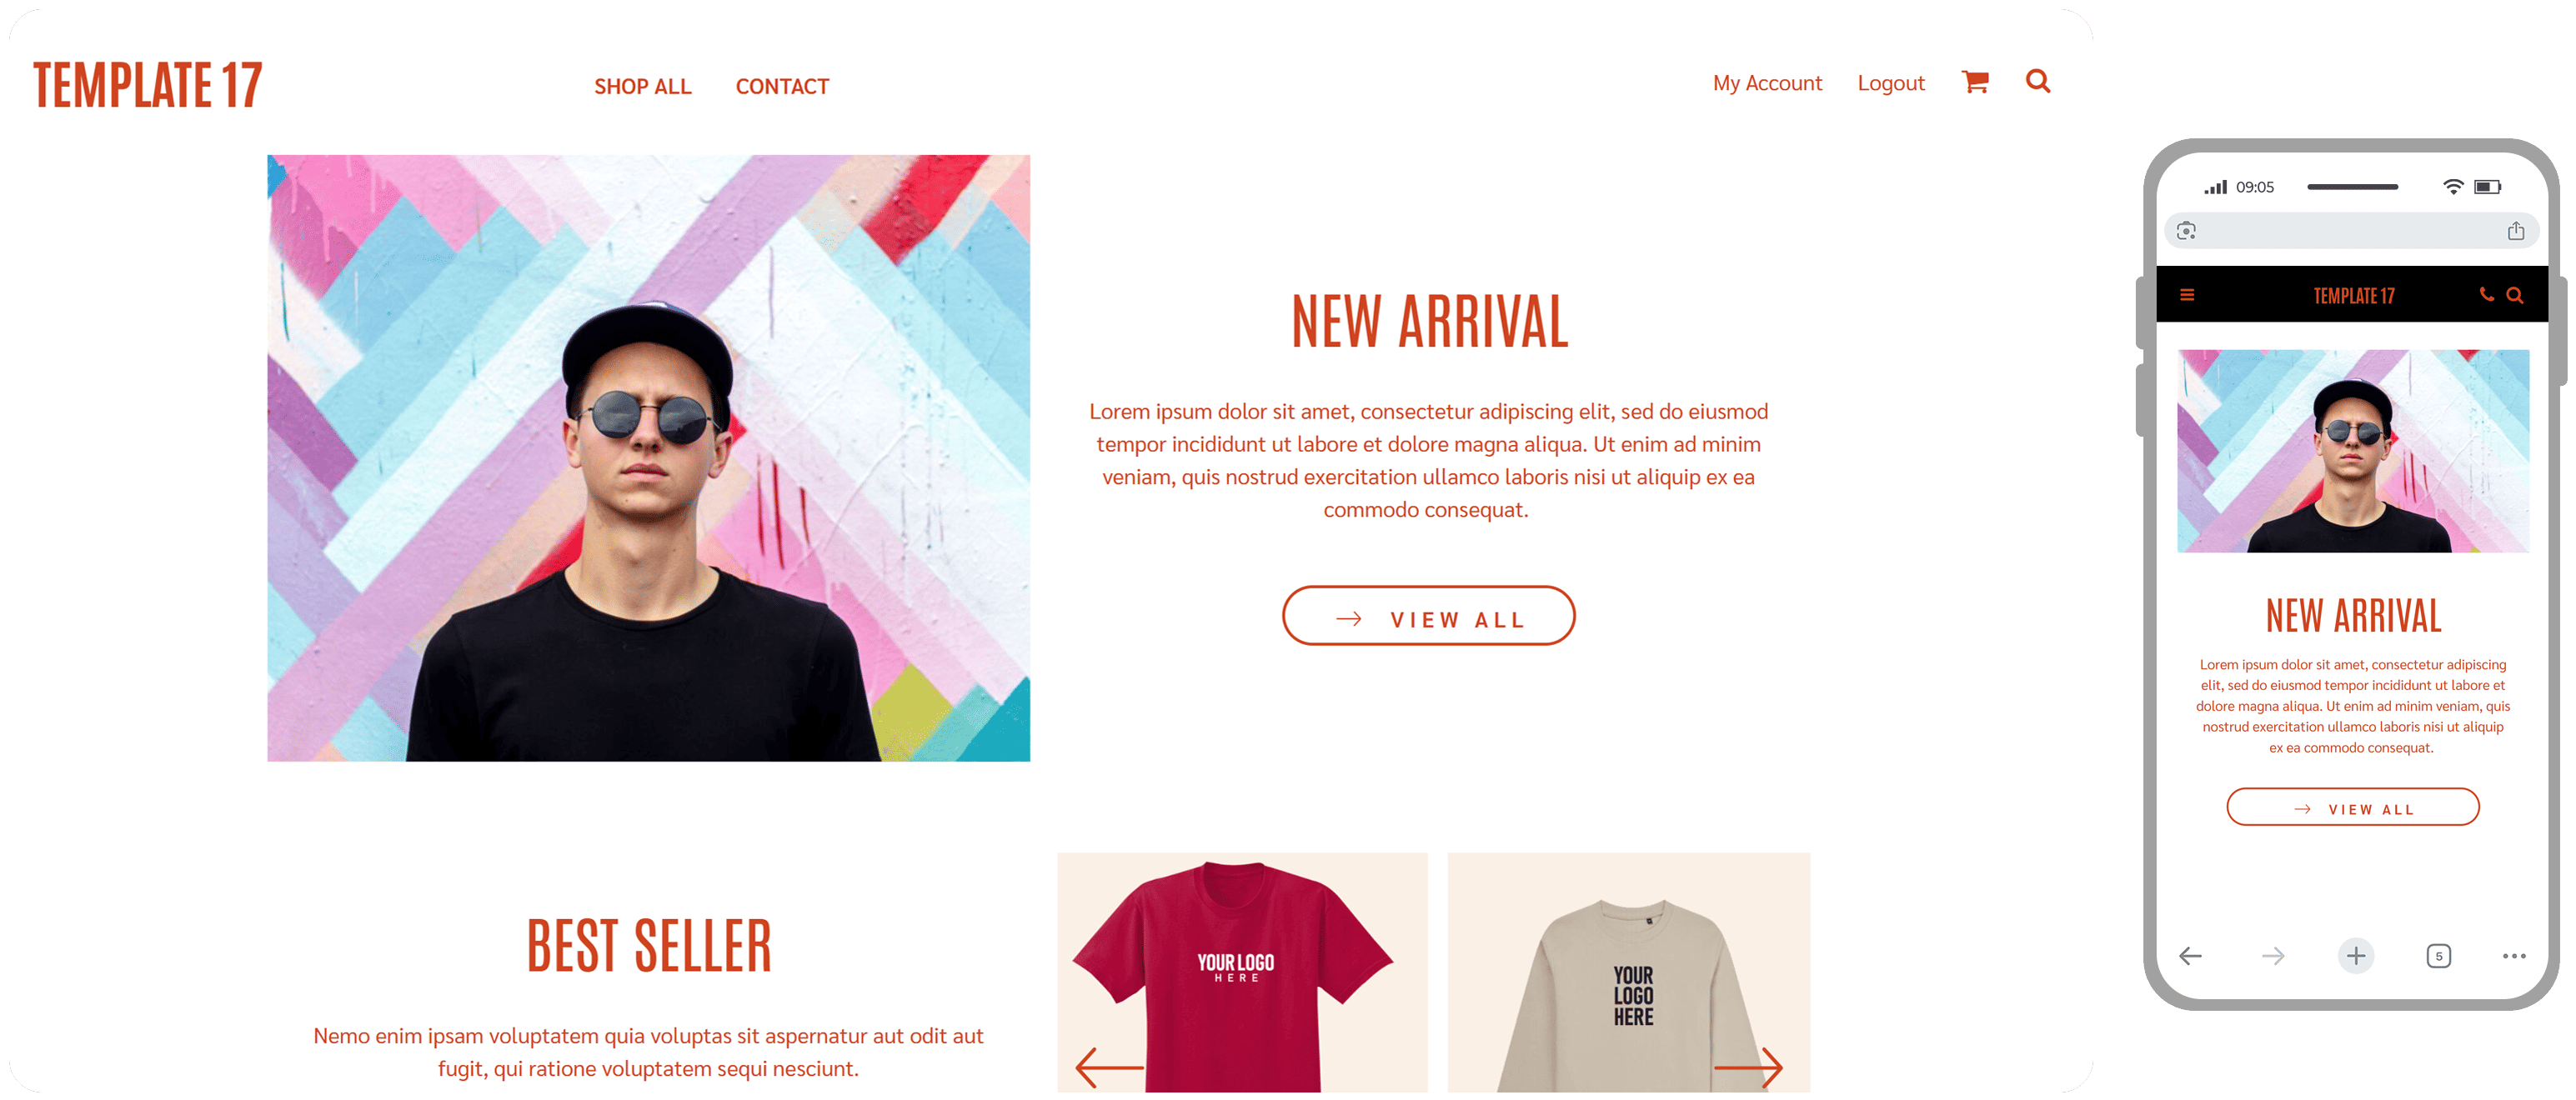Click the desktop VIEW ALL button
The height and width of the screenshot is (1100, 2576).
click(x=1428, y=616)
